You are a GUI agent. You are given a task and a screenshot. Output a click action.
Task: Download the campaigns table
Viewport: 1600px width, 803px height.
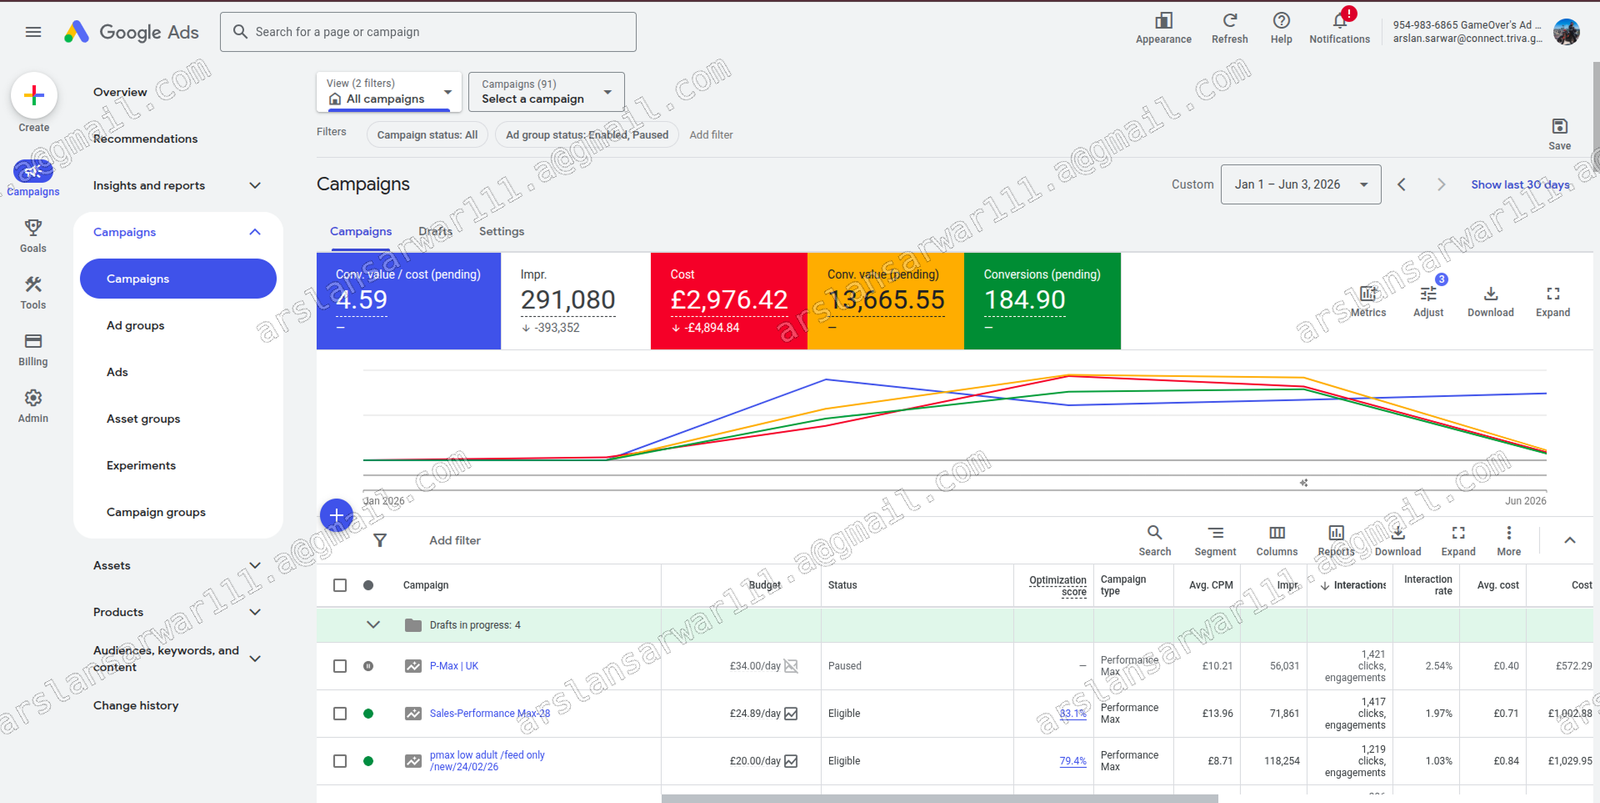tap(1397, 540)
